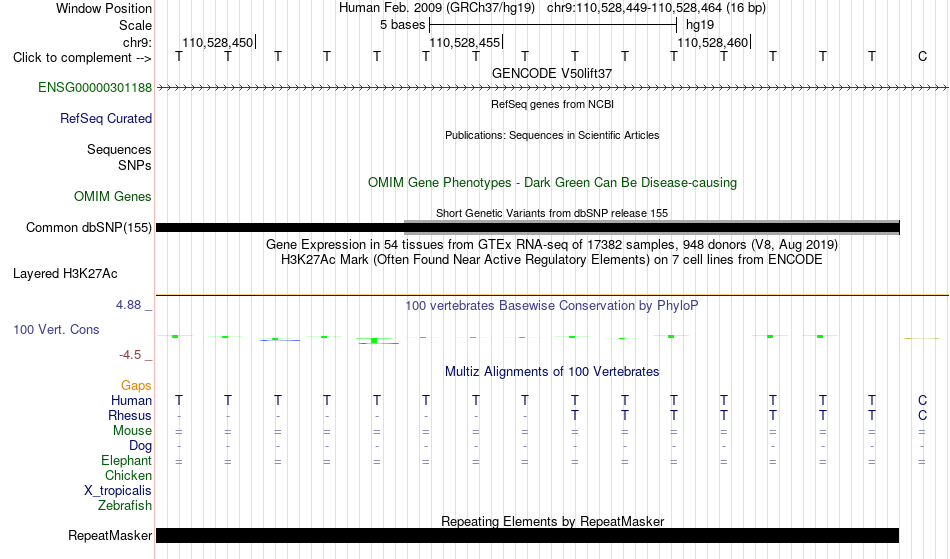Open the 100 Vert. Cons label
This screenshot has height=559, width=950.
point(56,329)
